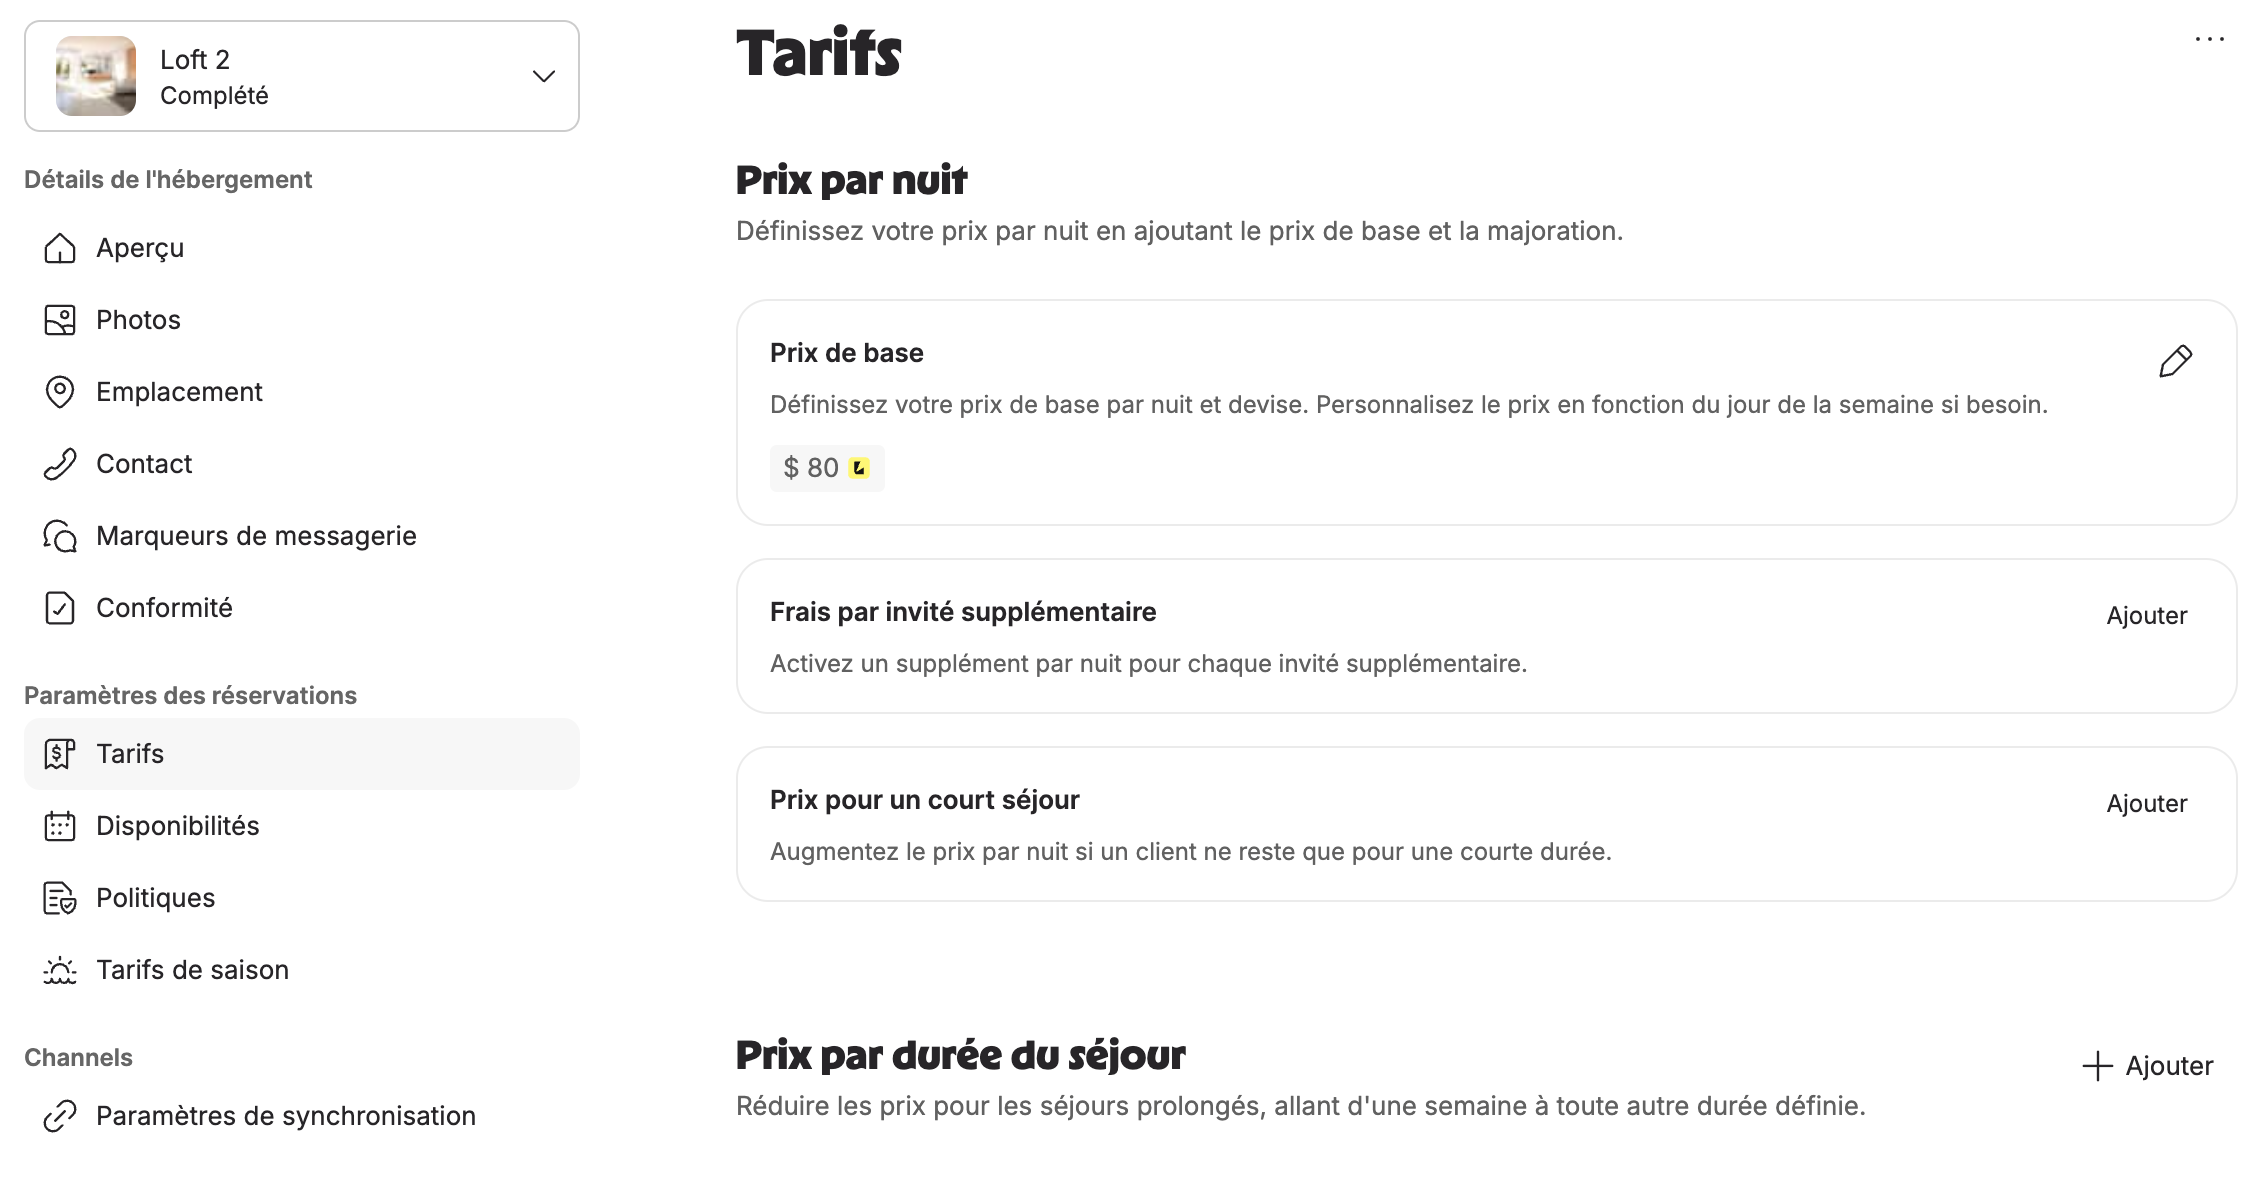
Task: Expand the Loft 2 listing selector chevron
Action: [544, 76]
